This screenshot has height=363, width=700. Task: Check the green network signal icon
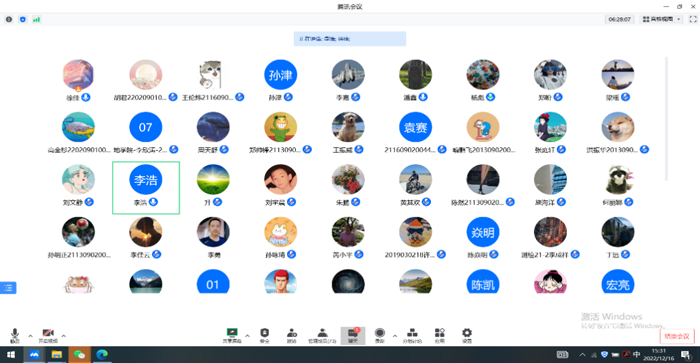37,19
